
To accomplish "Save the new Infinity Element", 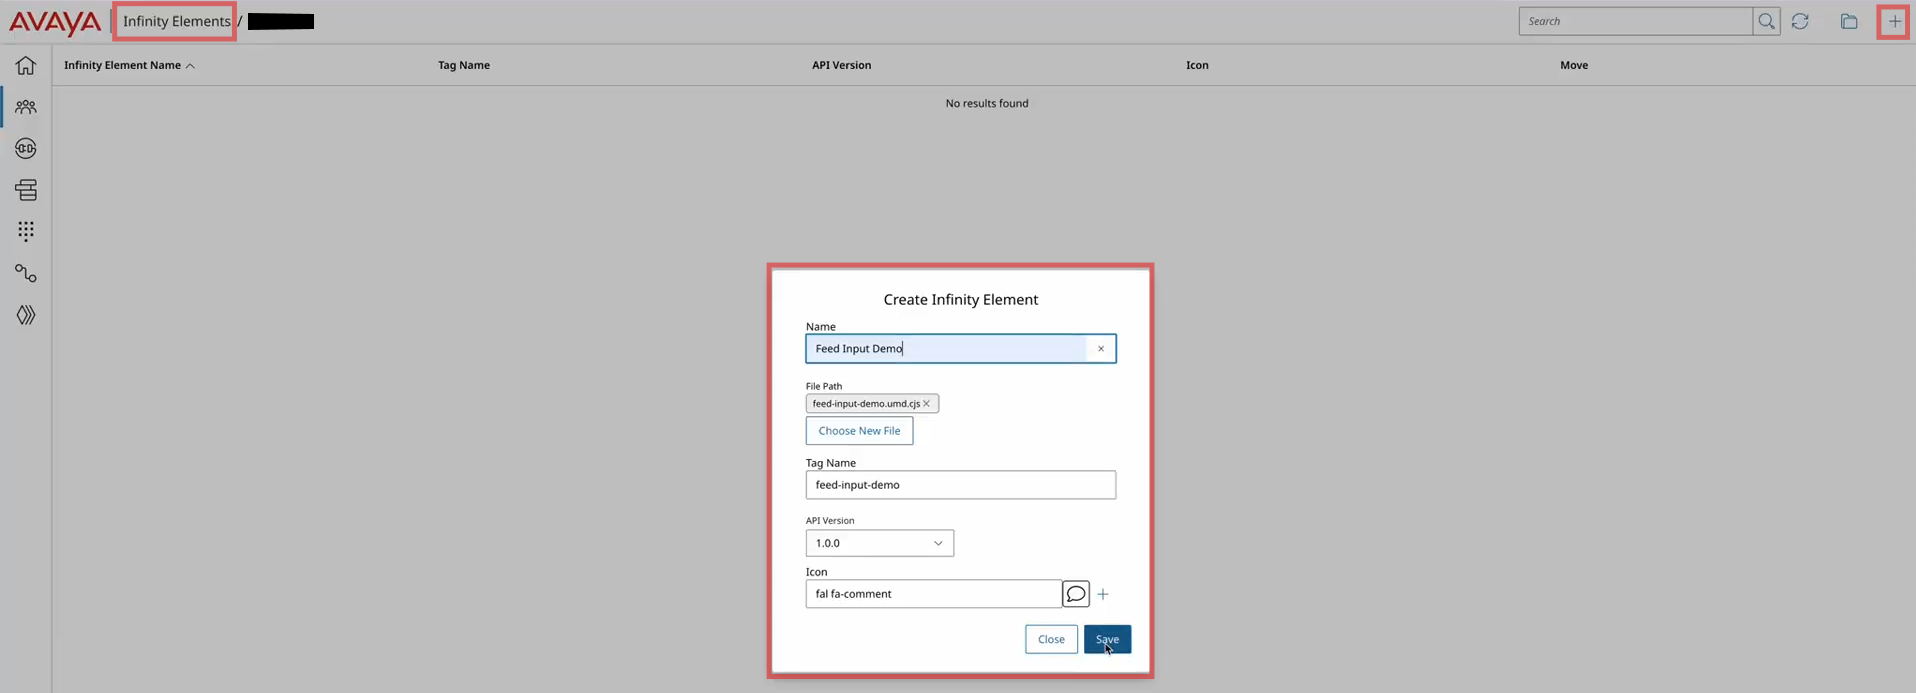I will [1107, 639].
